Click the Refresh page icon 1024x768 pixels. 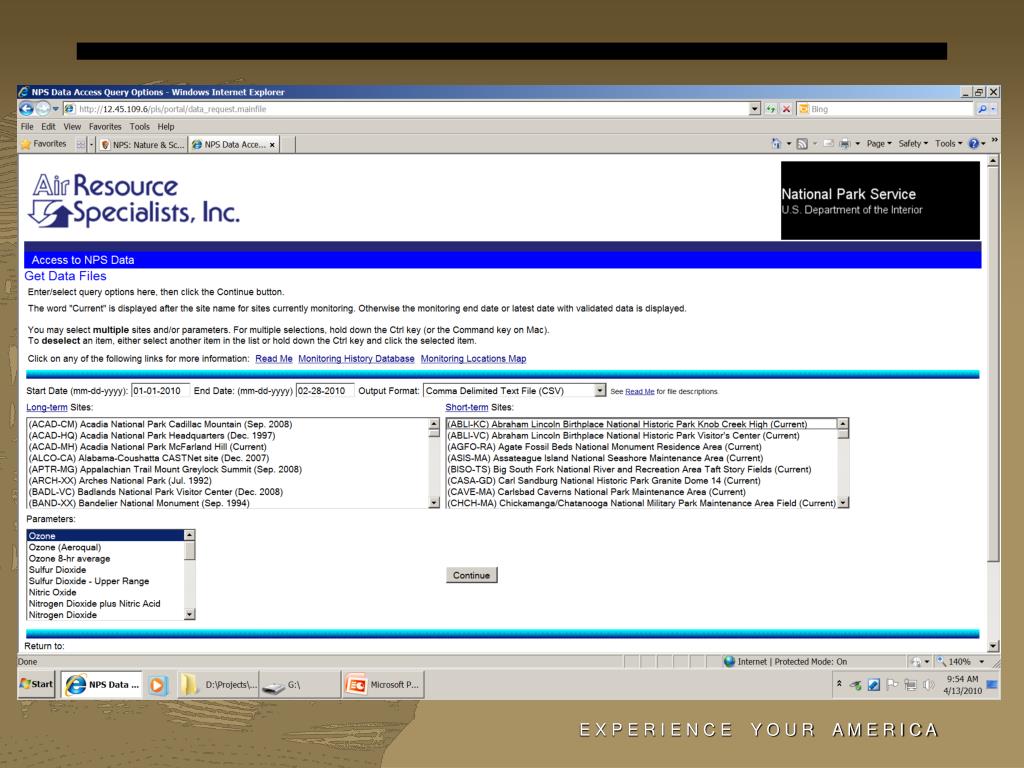[x=771, y=109]
